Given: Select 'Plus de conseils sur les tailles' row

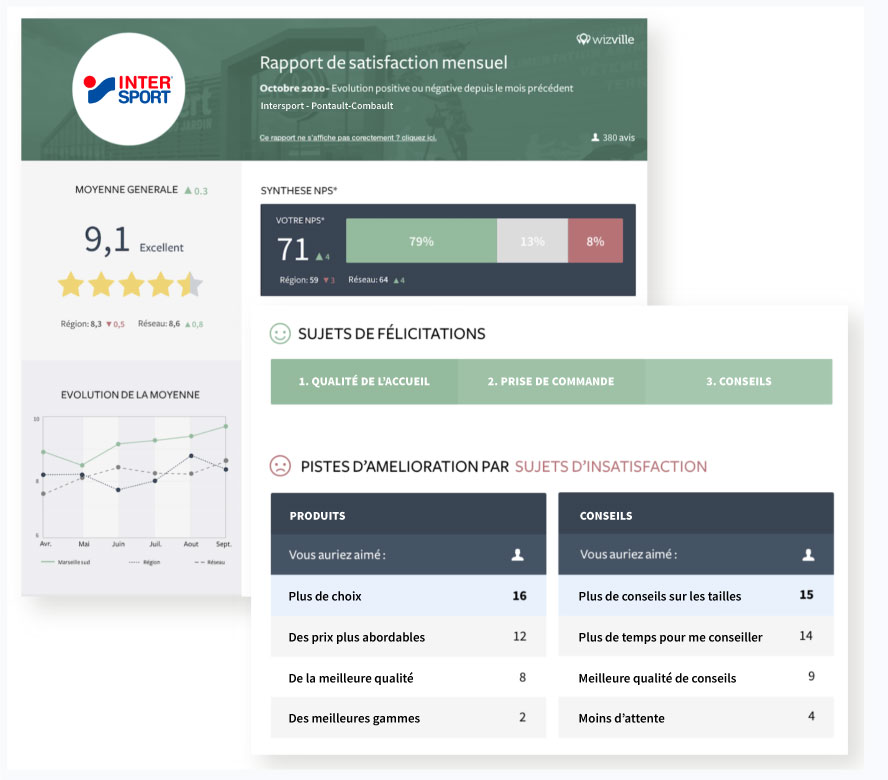Looking at the screenshot, I should 695,596.
